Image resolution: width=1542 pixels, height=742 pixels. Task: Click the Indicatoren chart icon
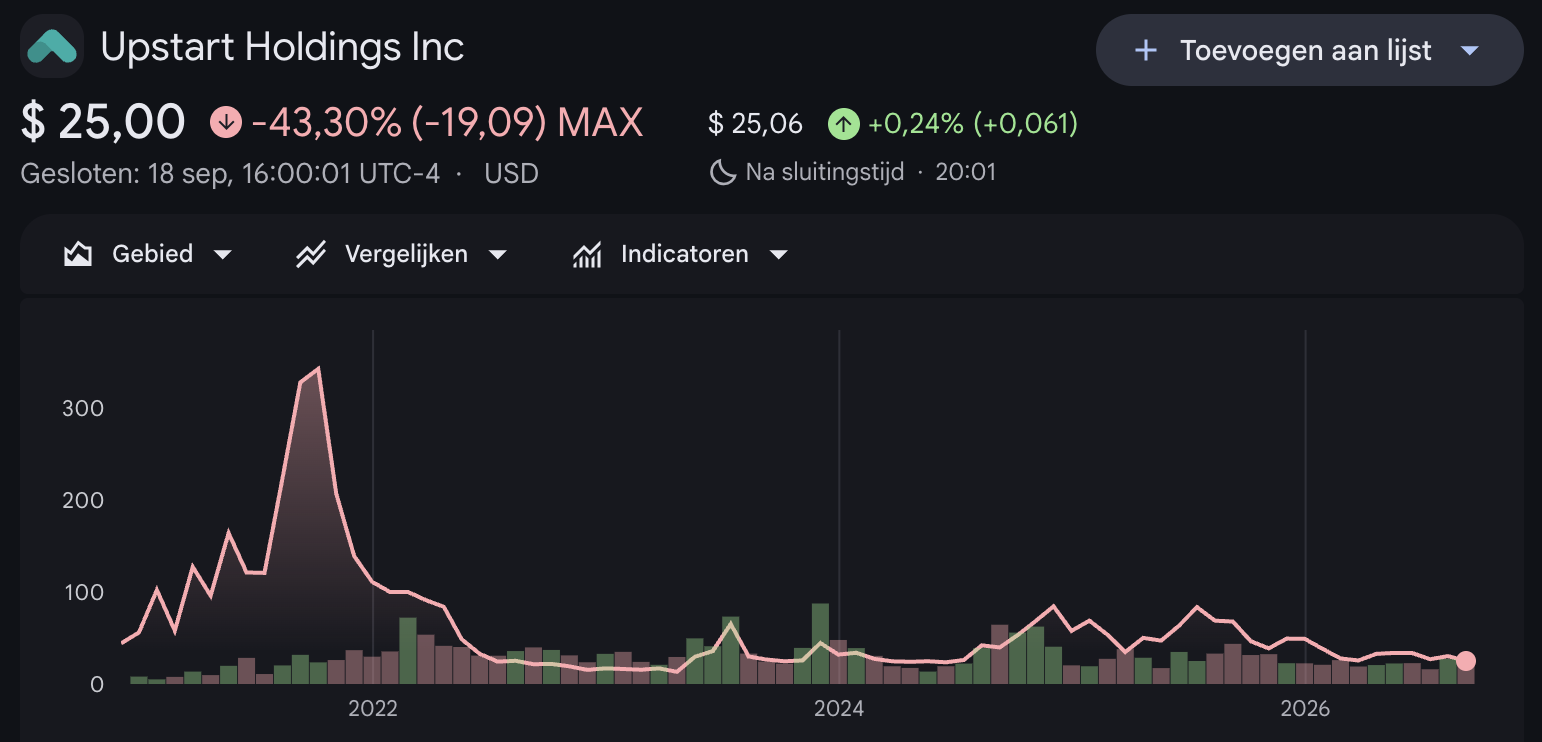[587, 254]
